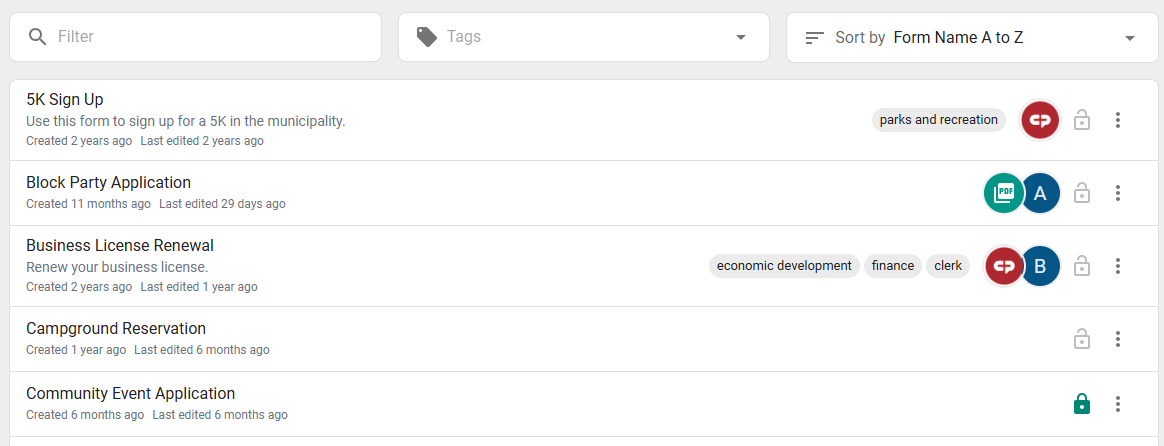The height and width of the screenshot is (446, 1164).
Task: Click the blue B avatar on Business License Renewal
Action: [1040, 266]
